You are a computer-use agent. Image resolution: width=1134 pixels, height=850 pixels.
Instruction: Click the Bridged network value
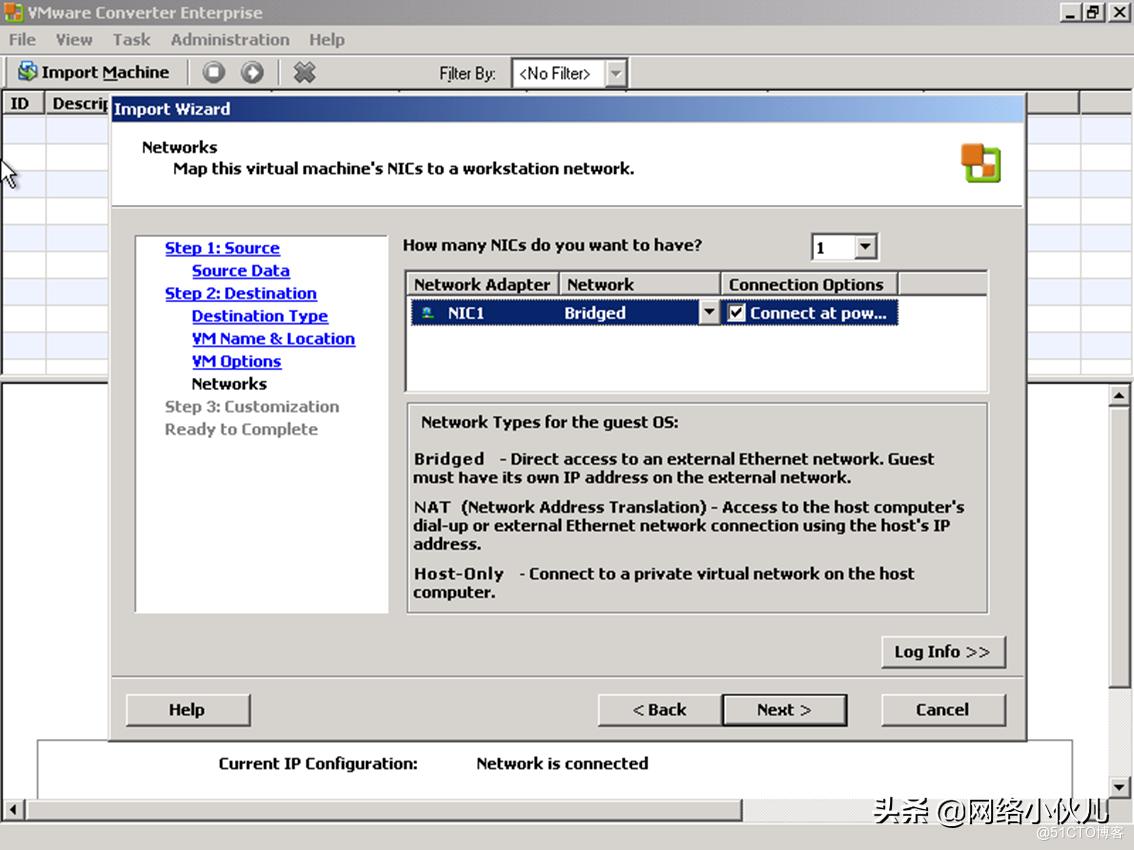(x=594, y=313)
